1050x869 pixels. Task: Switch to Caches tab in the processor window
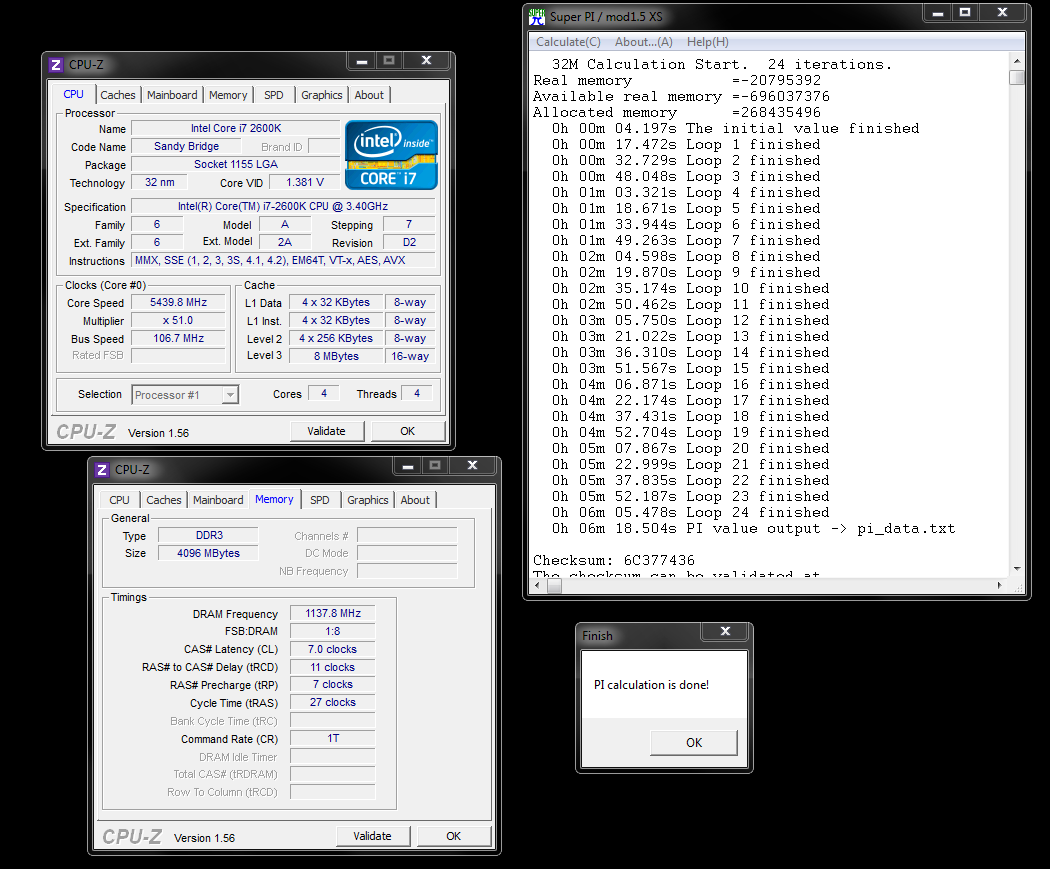117,95
